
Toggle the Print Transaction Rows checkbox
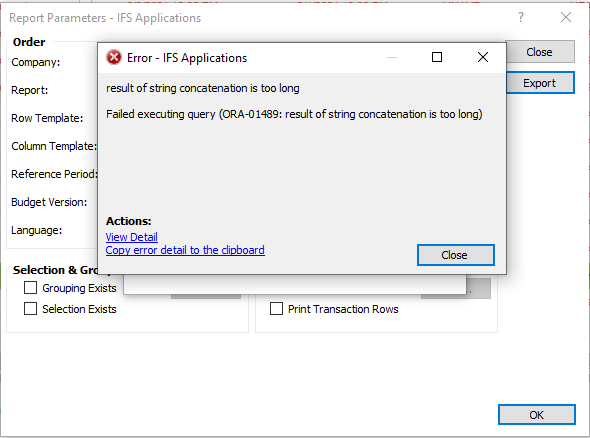[277, 309]
